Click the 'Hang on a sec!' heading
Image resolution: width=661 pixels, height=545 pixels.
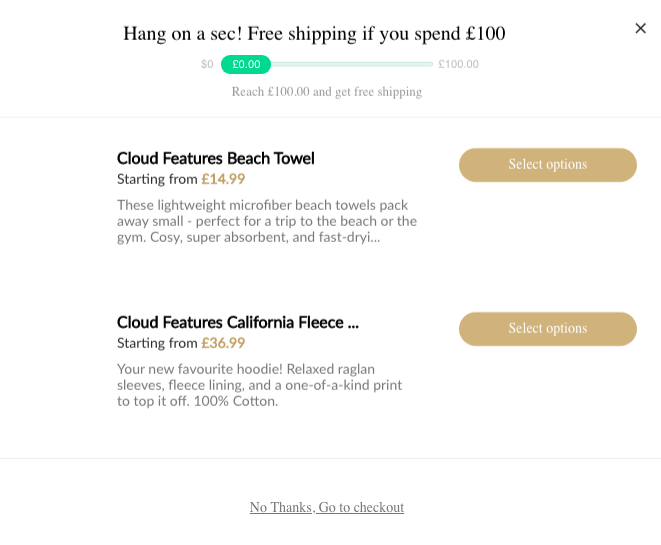(x=314, y=33)
